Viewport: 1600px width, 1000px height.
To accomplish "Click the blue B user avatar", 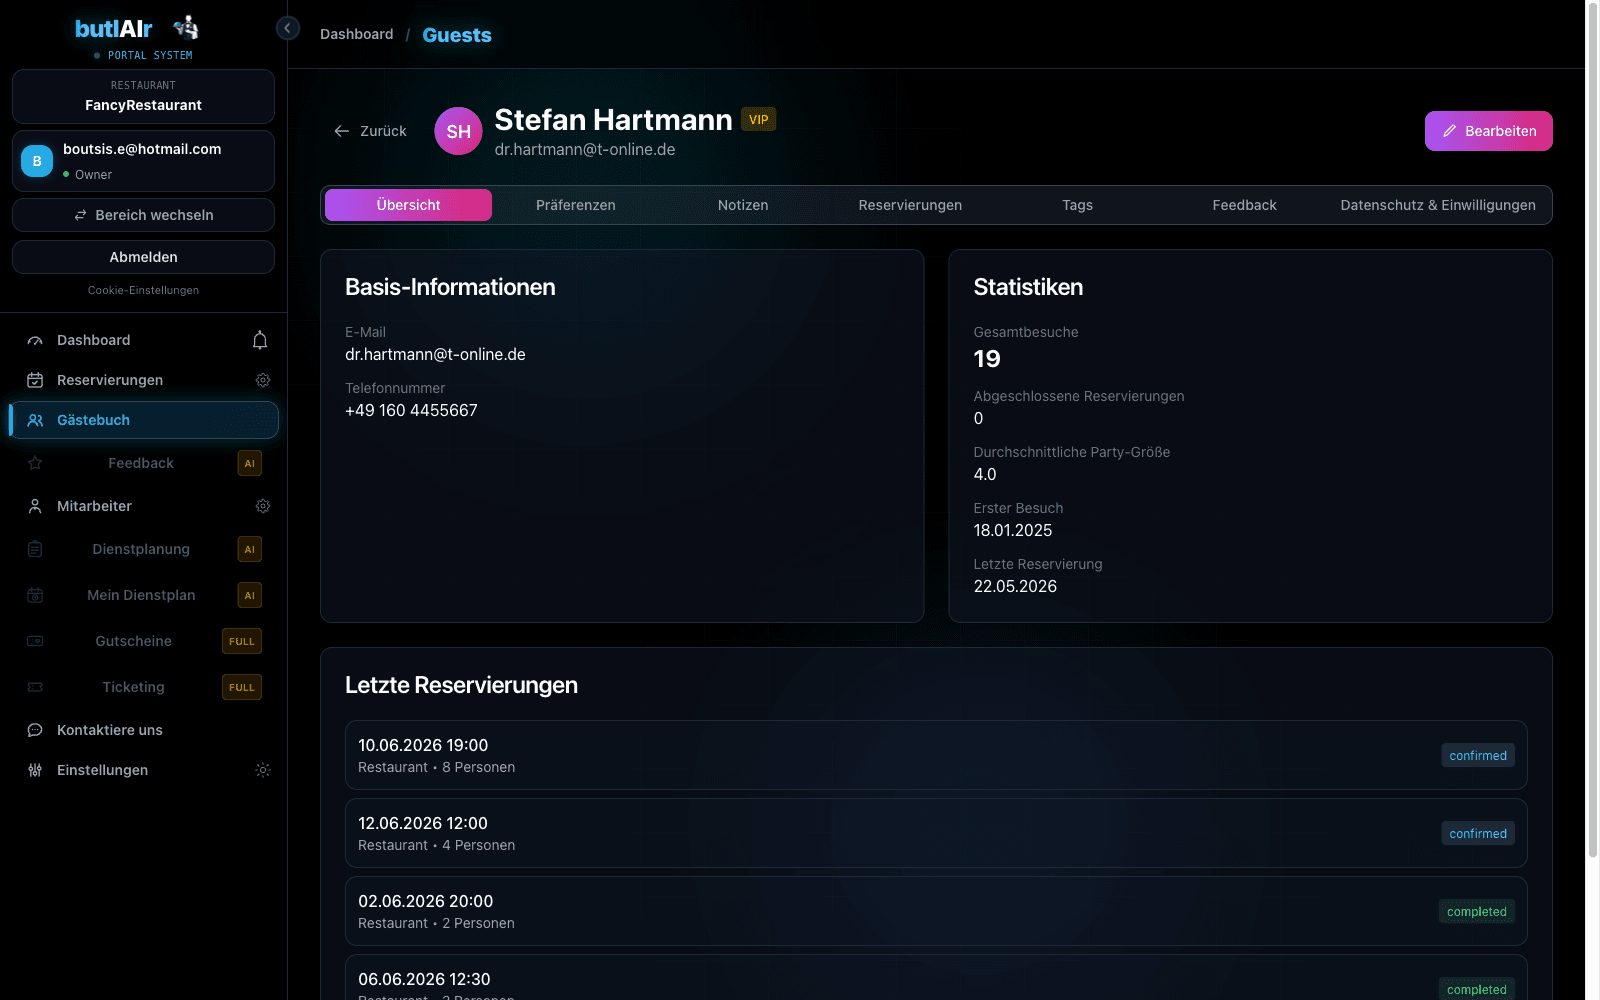I will (37, 161).
